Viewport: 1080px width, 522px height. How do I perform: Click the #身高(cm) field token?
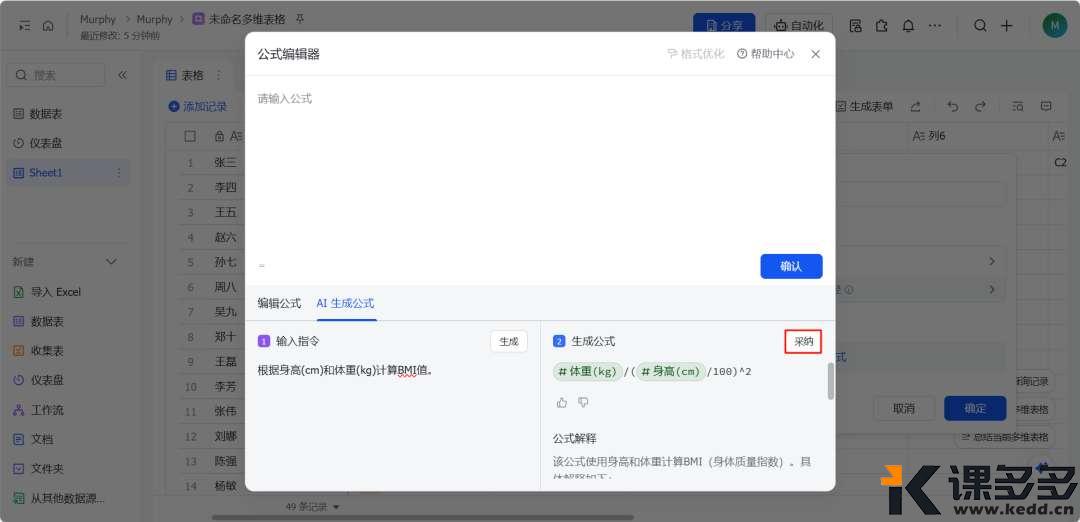(x=671, y=371)
